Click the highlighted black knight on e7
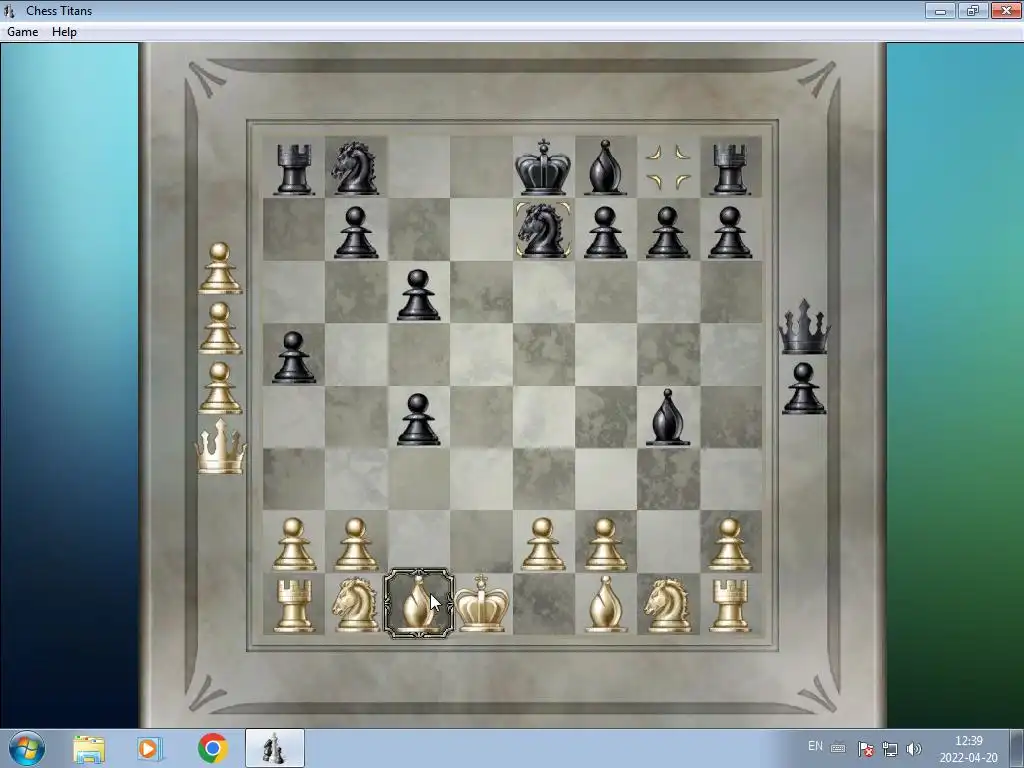The height and width of the screenshot is (768, 1024). (x=543, y=229)
